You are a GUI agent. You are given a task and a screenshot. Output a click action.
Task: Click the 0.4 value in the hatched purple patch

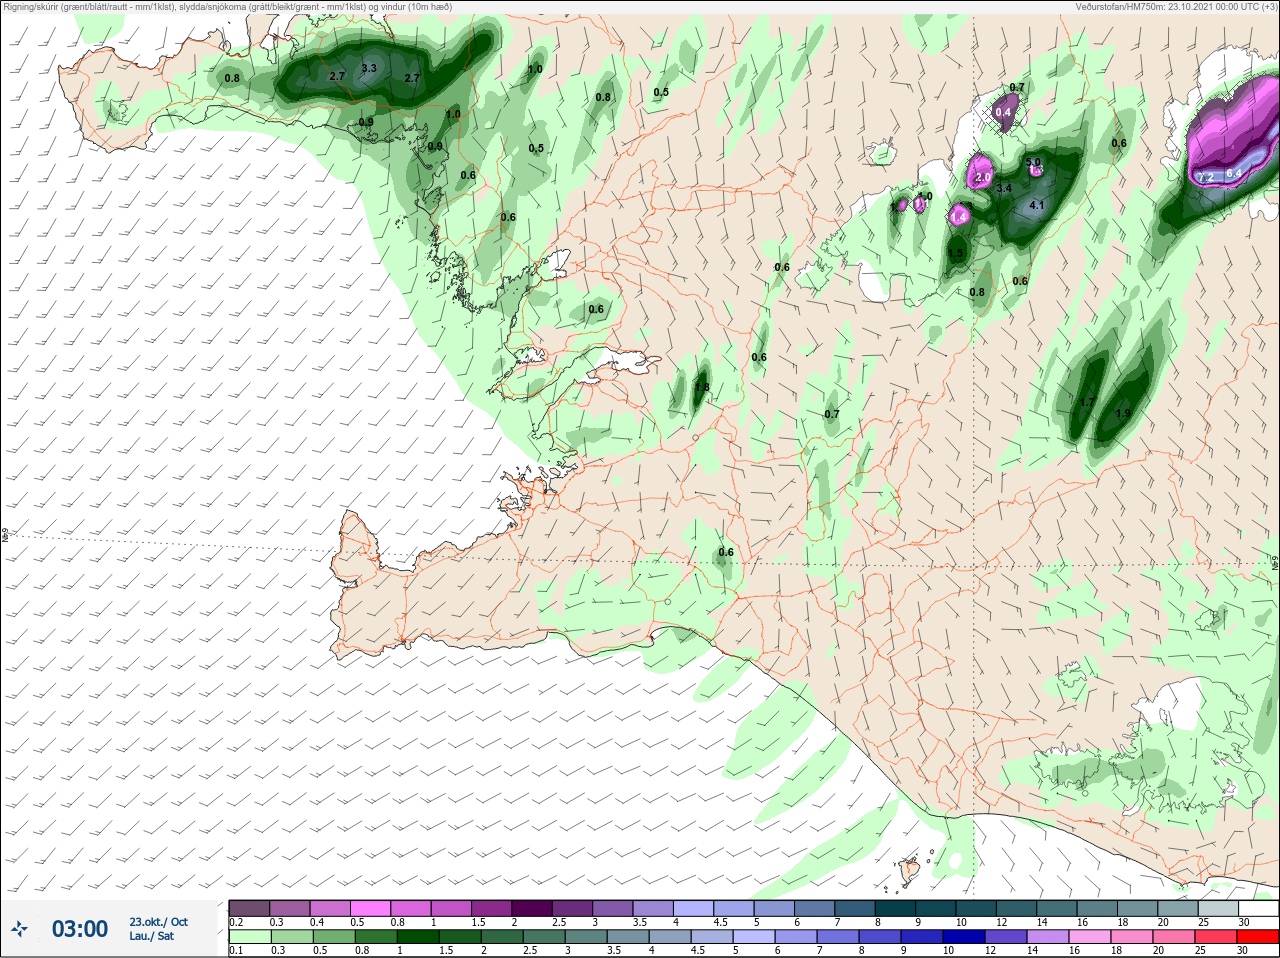[x=1004, y=113]
